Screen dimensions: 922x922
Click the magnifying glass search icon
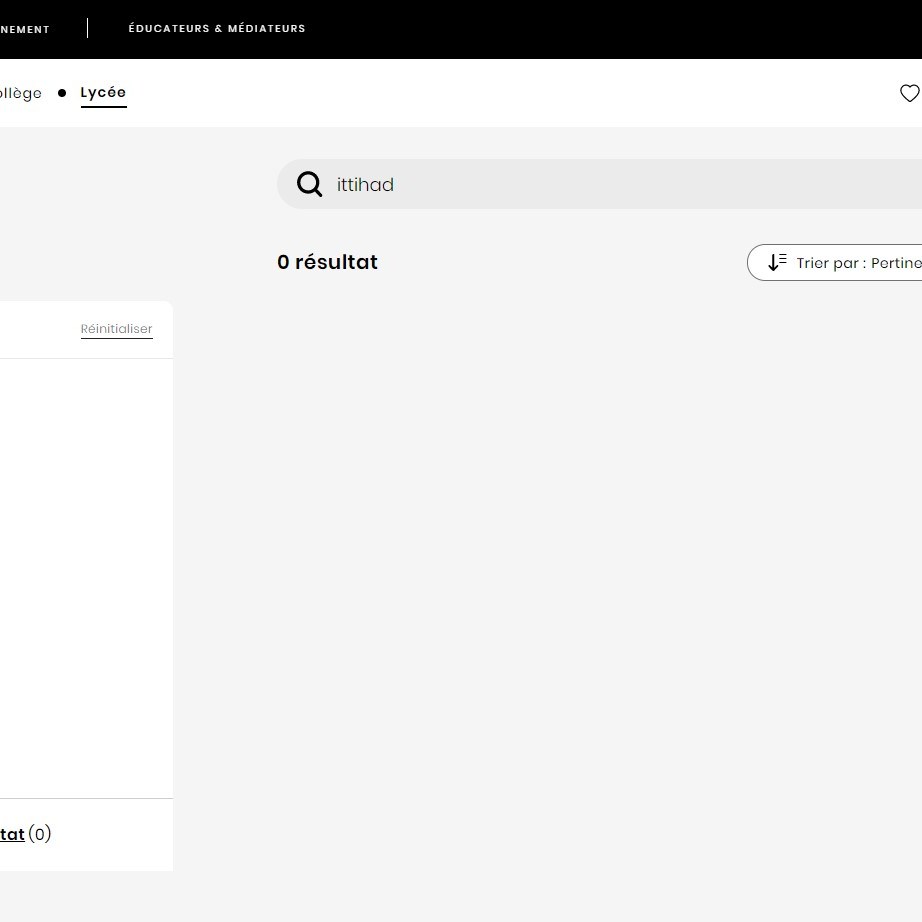pos(309,184)
